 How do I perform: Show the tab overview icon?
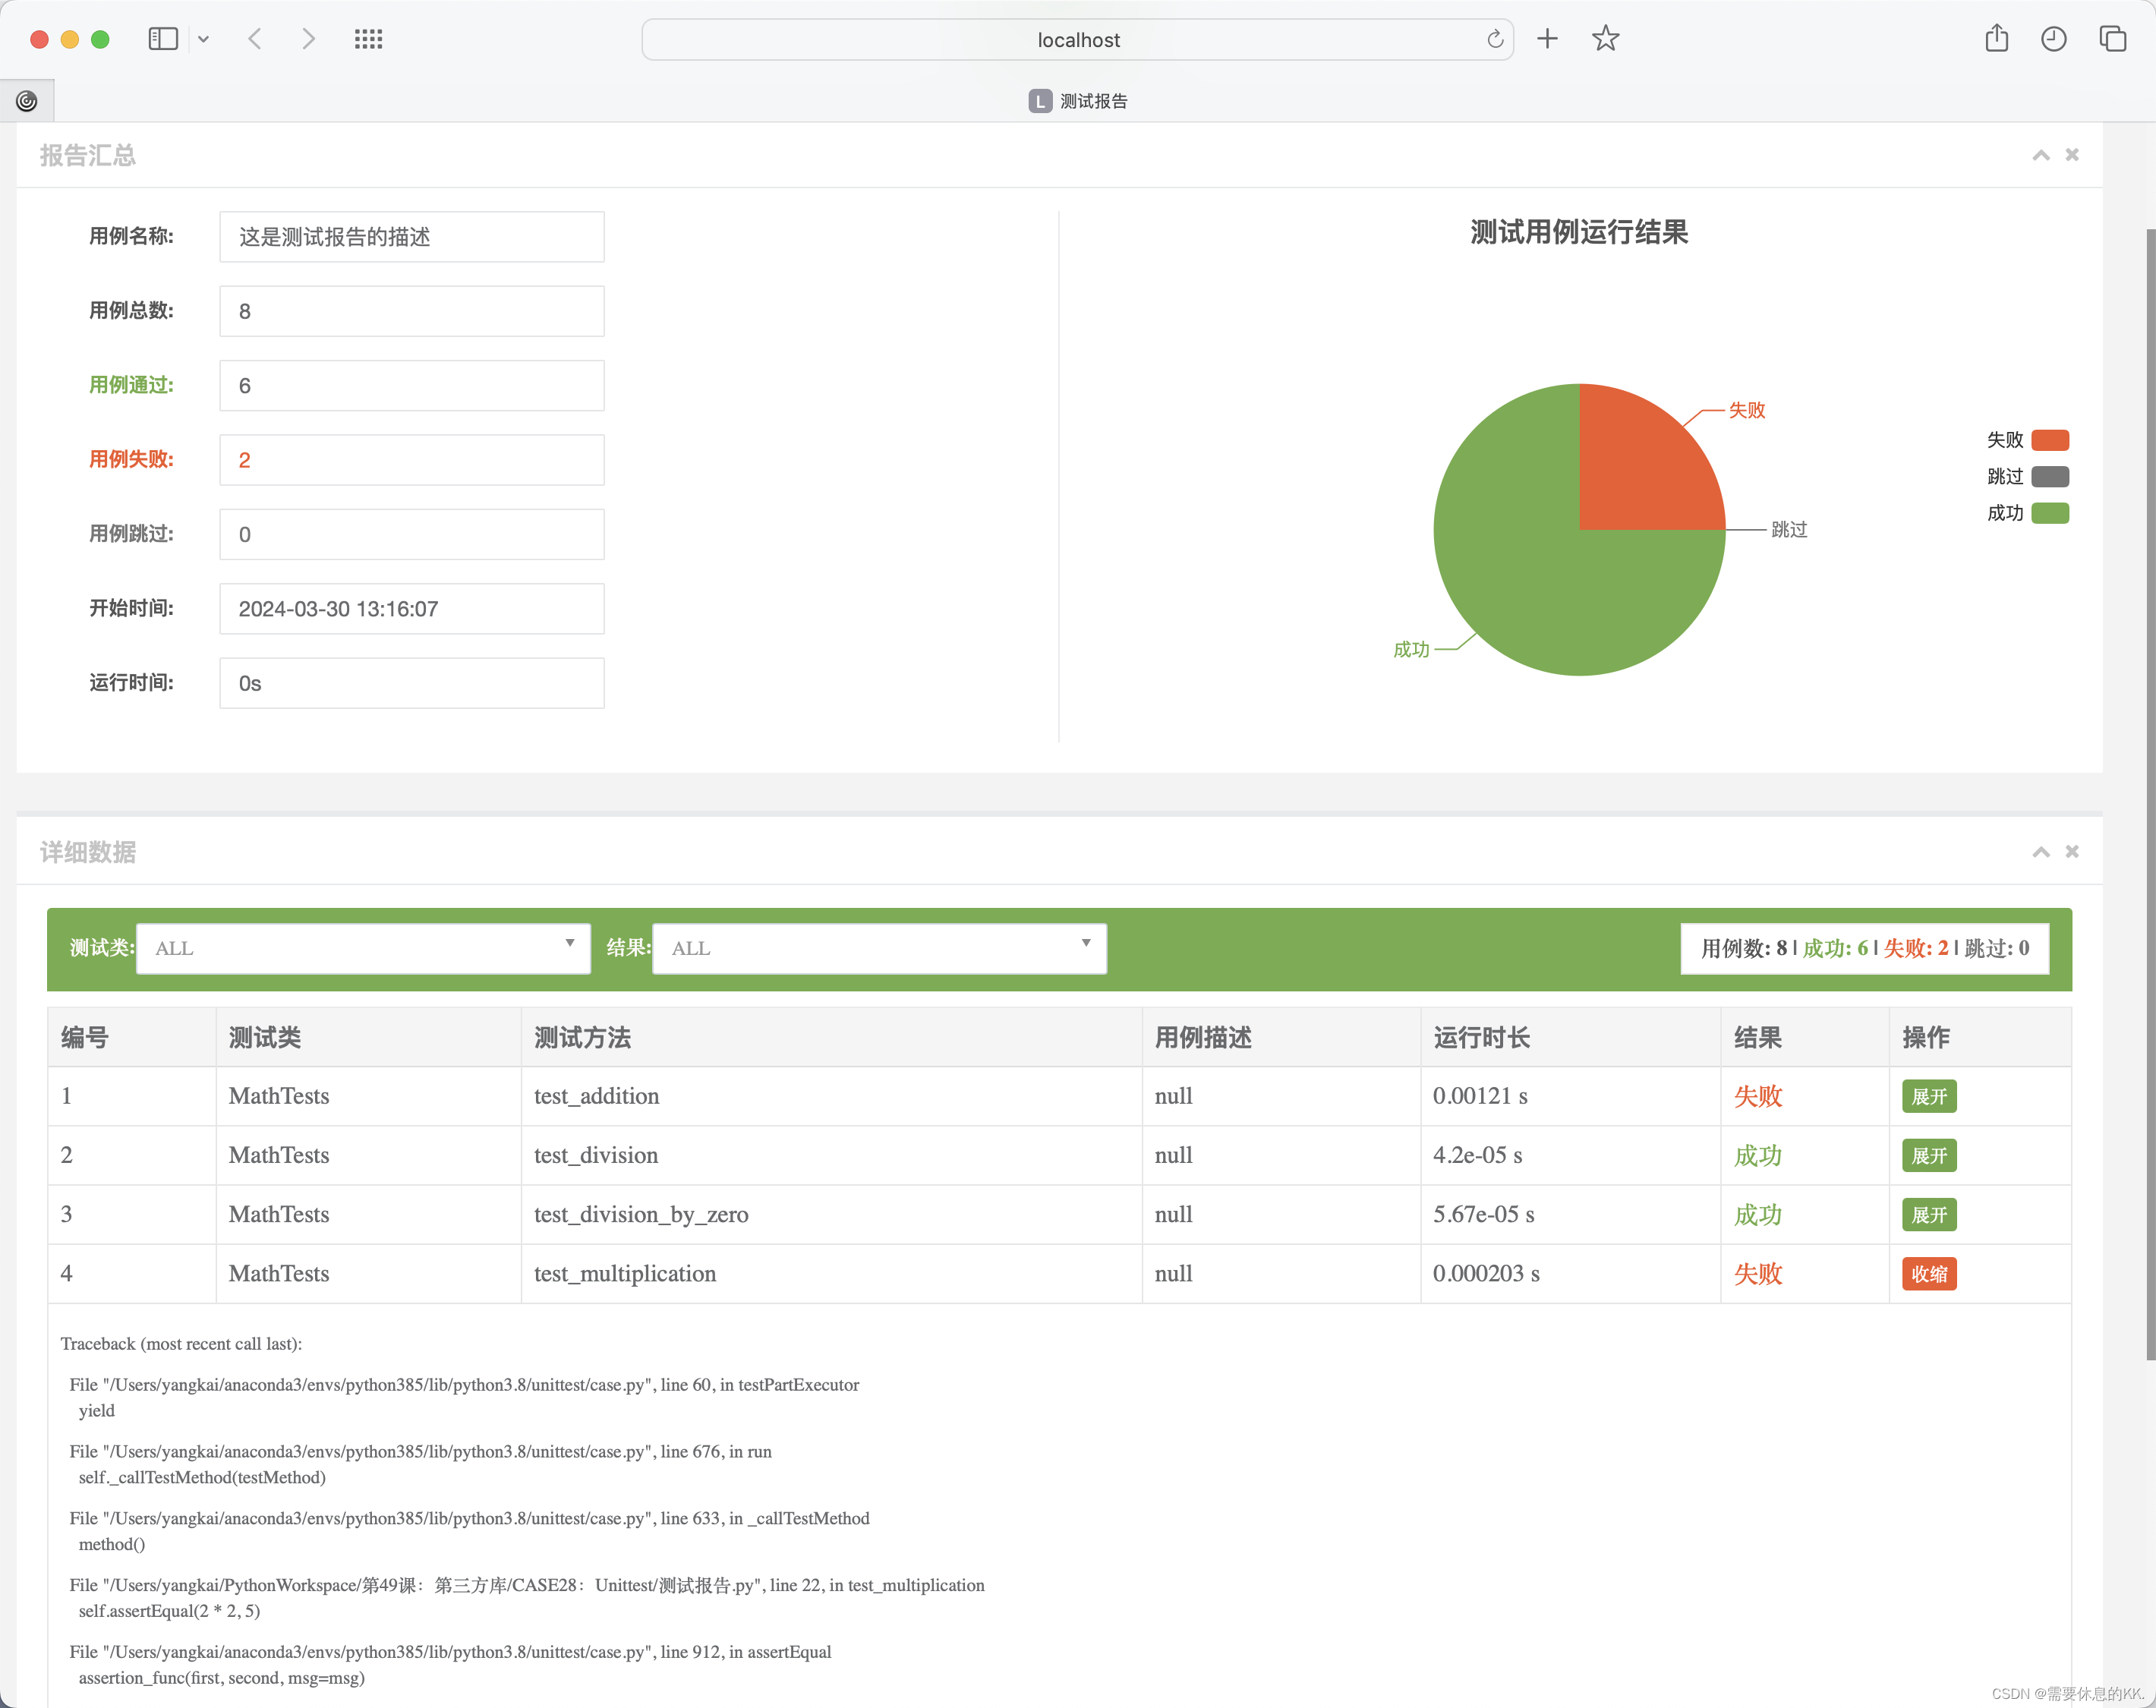[x=2112, y=39]
